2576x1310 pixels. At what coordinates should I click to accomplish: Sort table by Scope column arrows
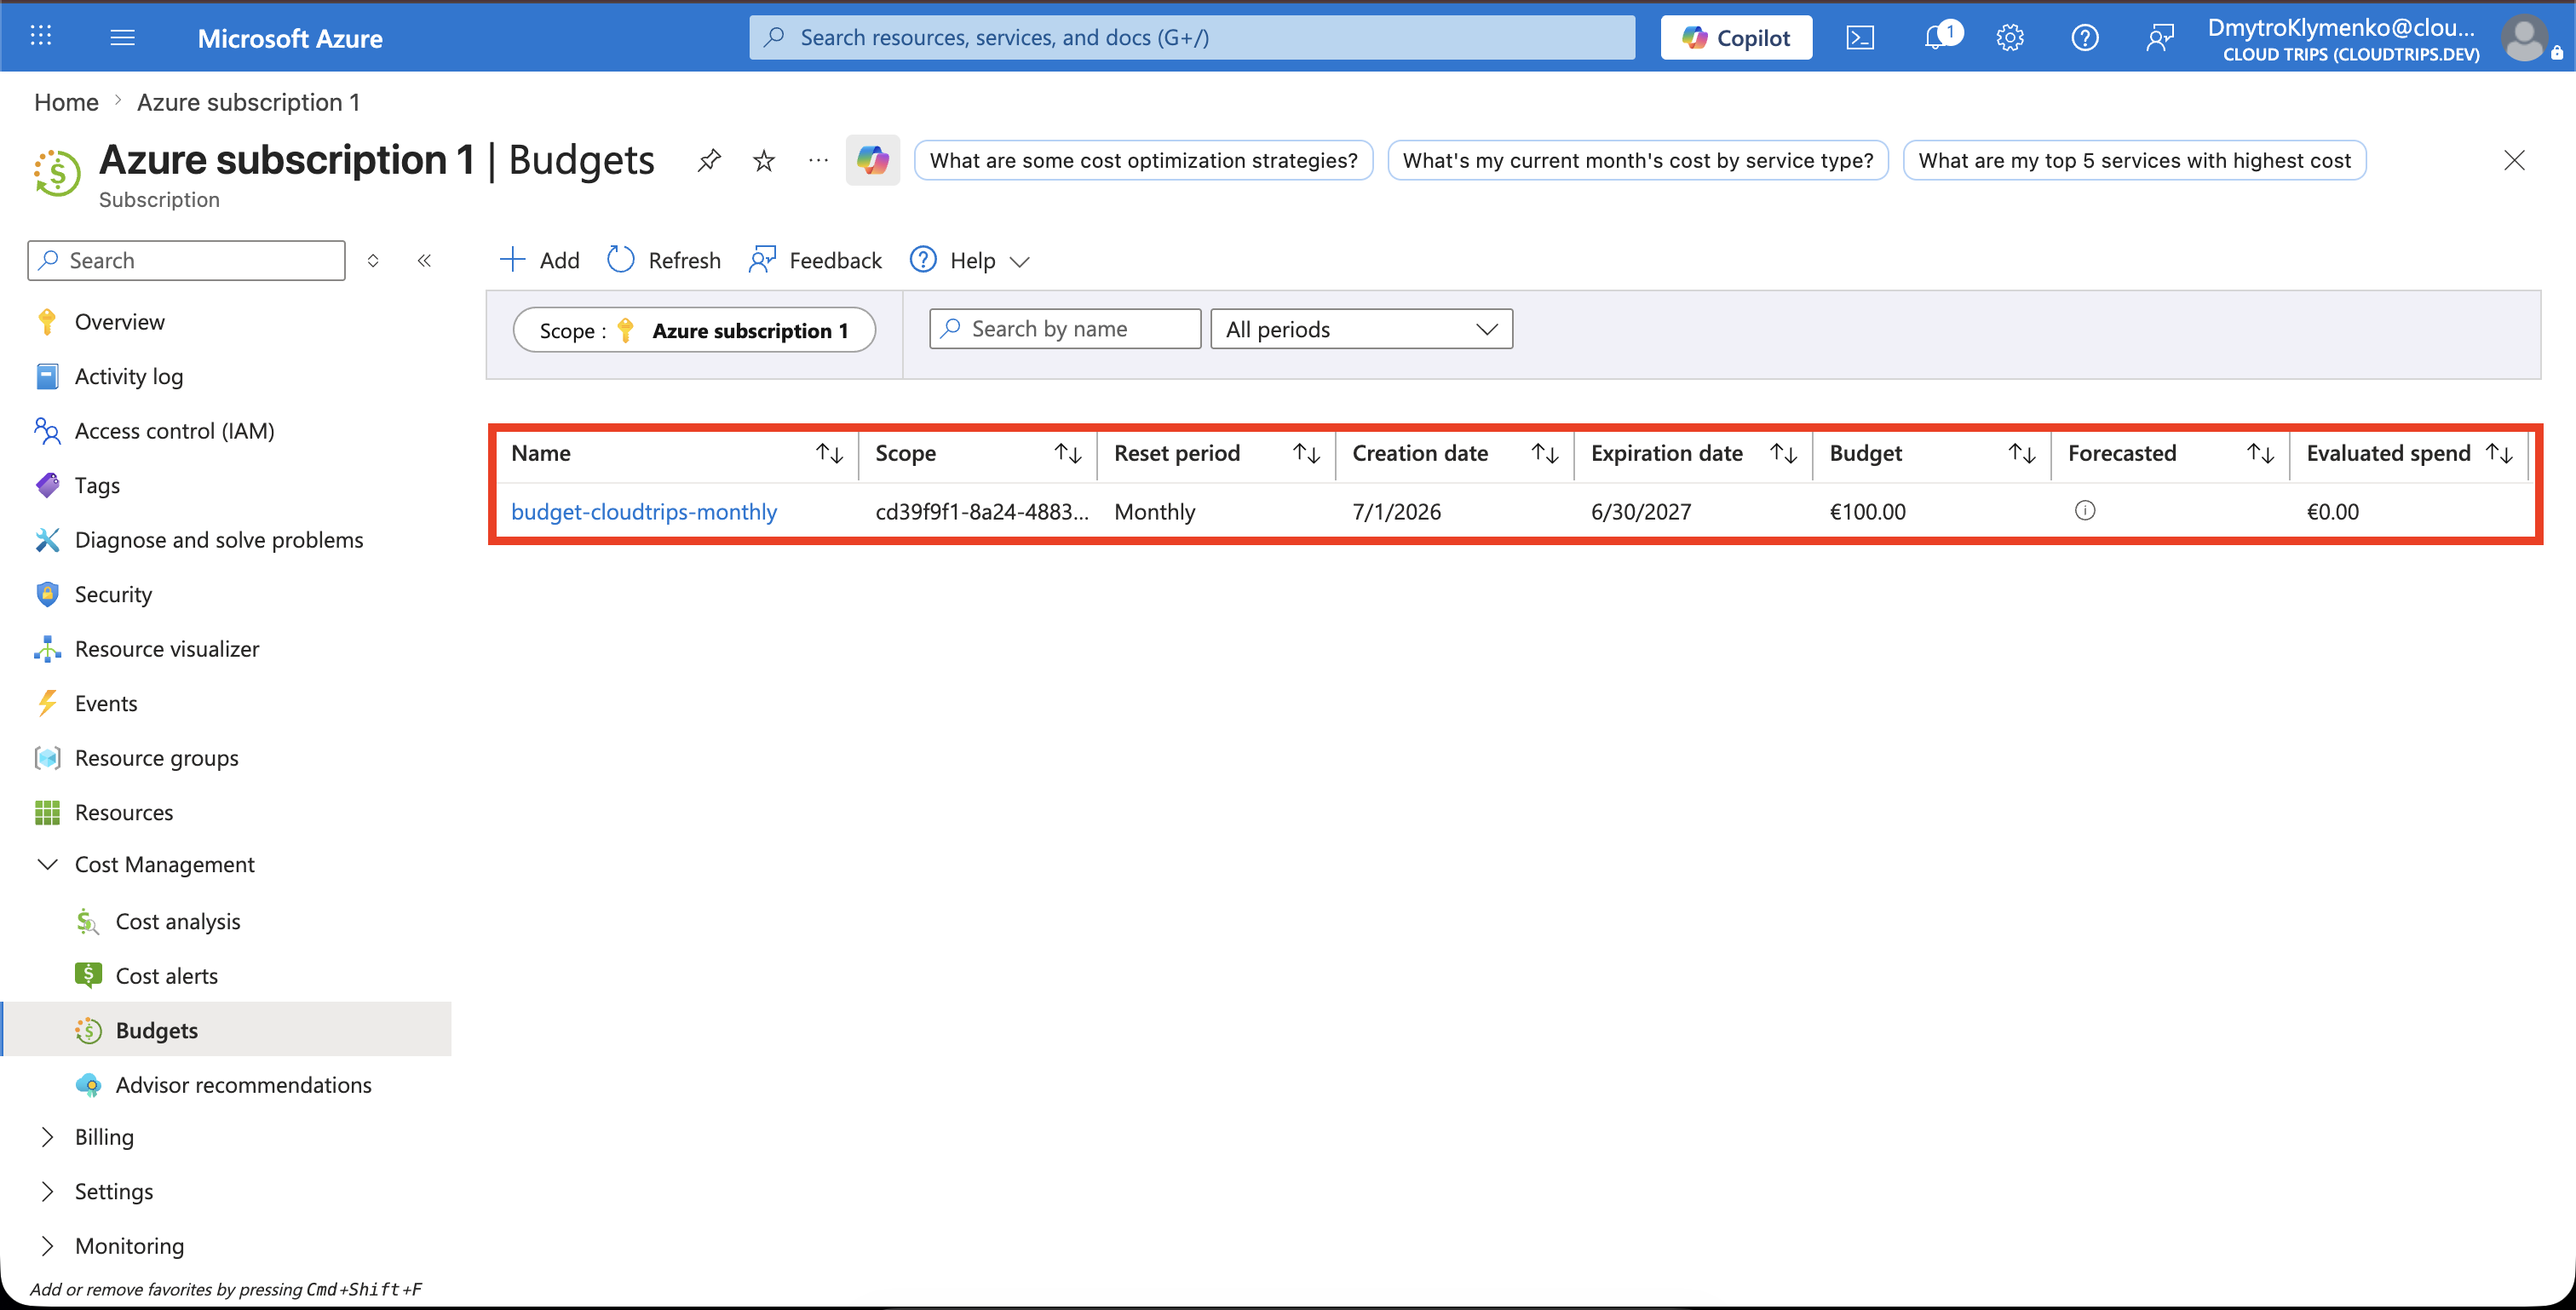(x=1068, y=453)
